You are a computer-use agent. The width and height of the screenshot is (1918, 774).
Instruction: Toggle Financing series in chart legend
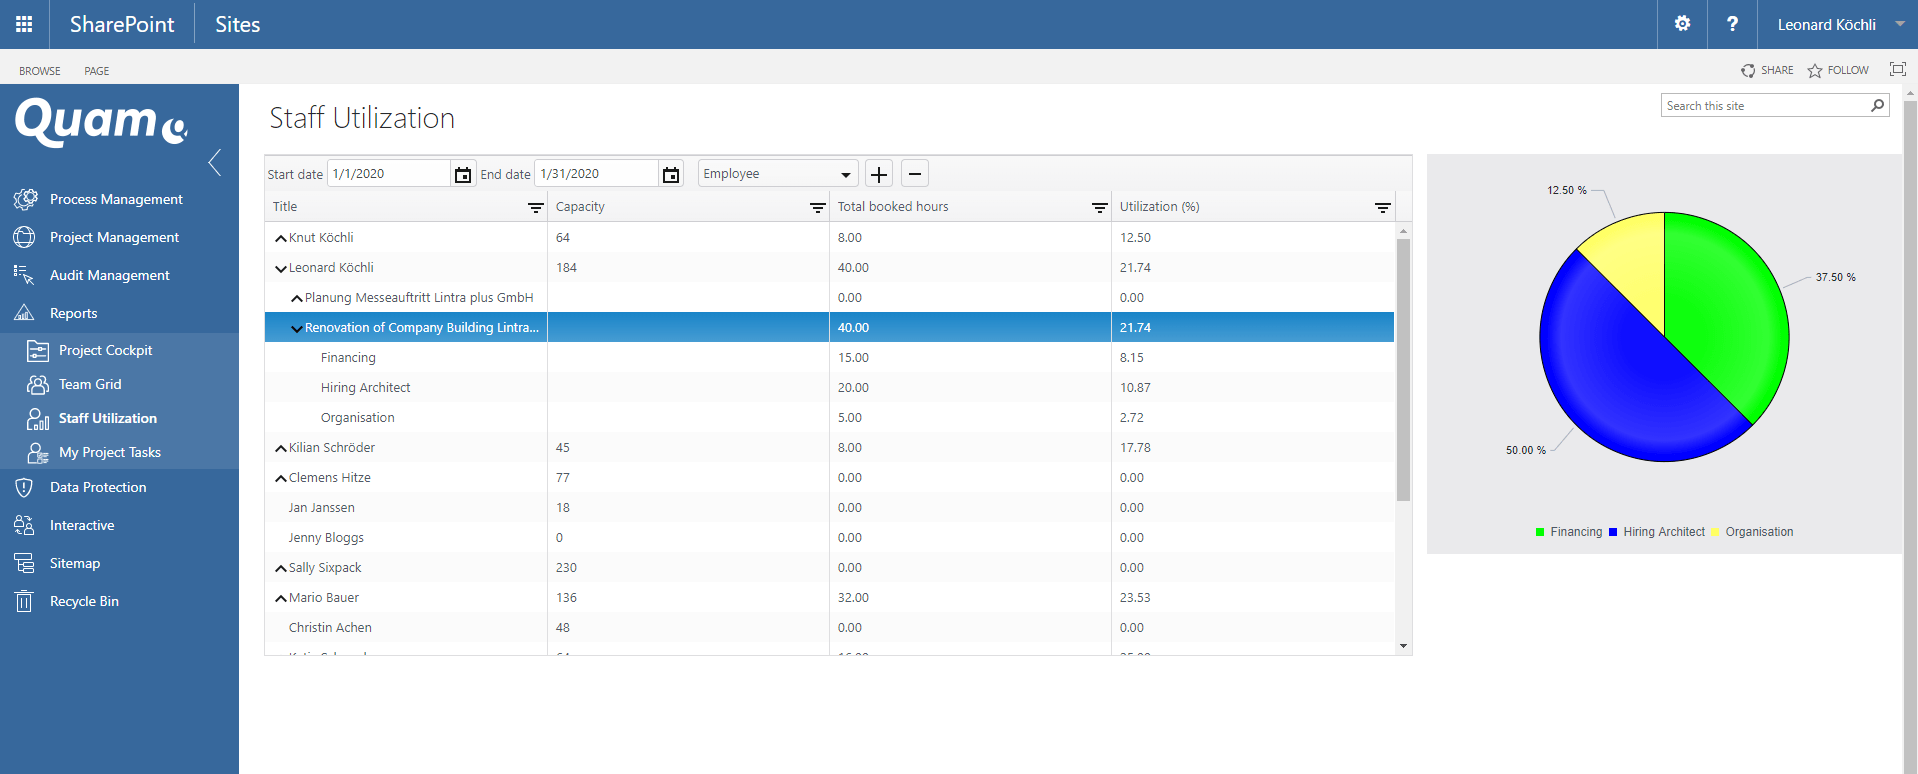pos(1568,532)
